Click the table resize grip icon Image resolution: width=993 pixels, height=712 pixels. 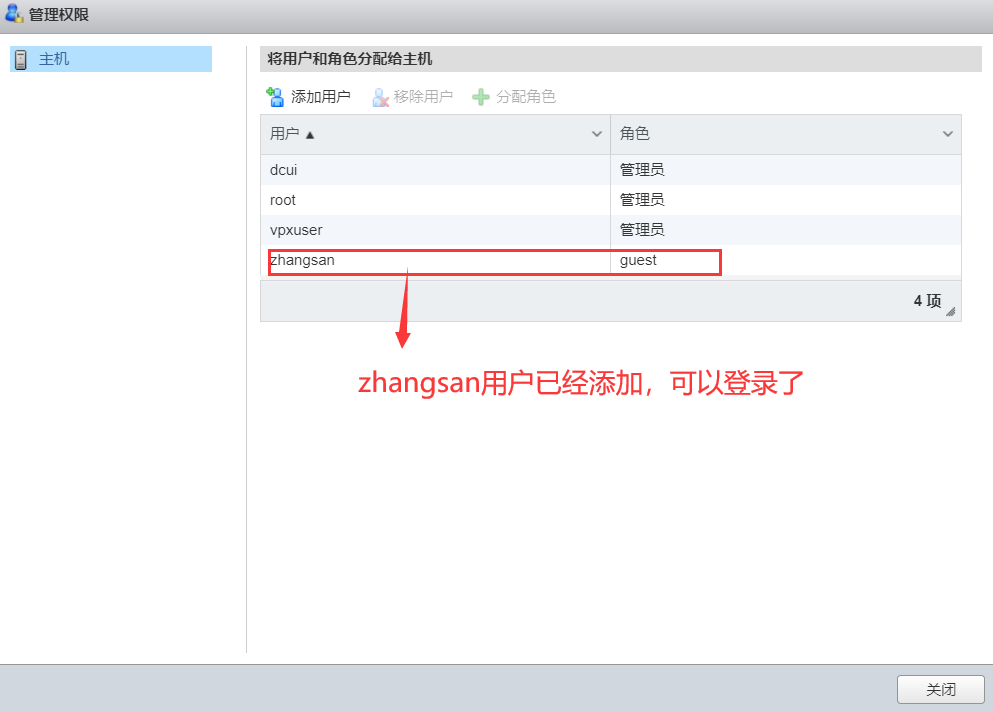951,311
